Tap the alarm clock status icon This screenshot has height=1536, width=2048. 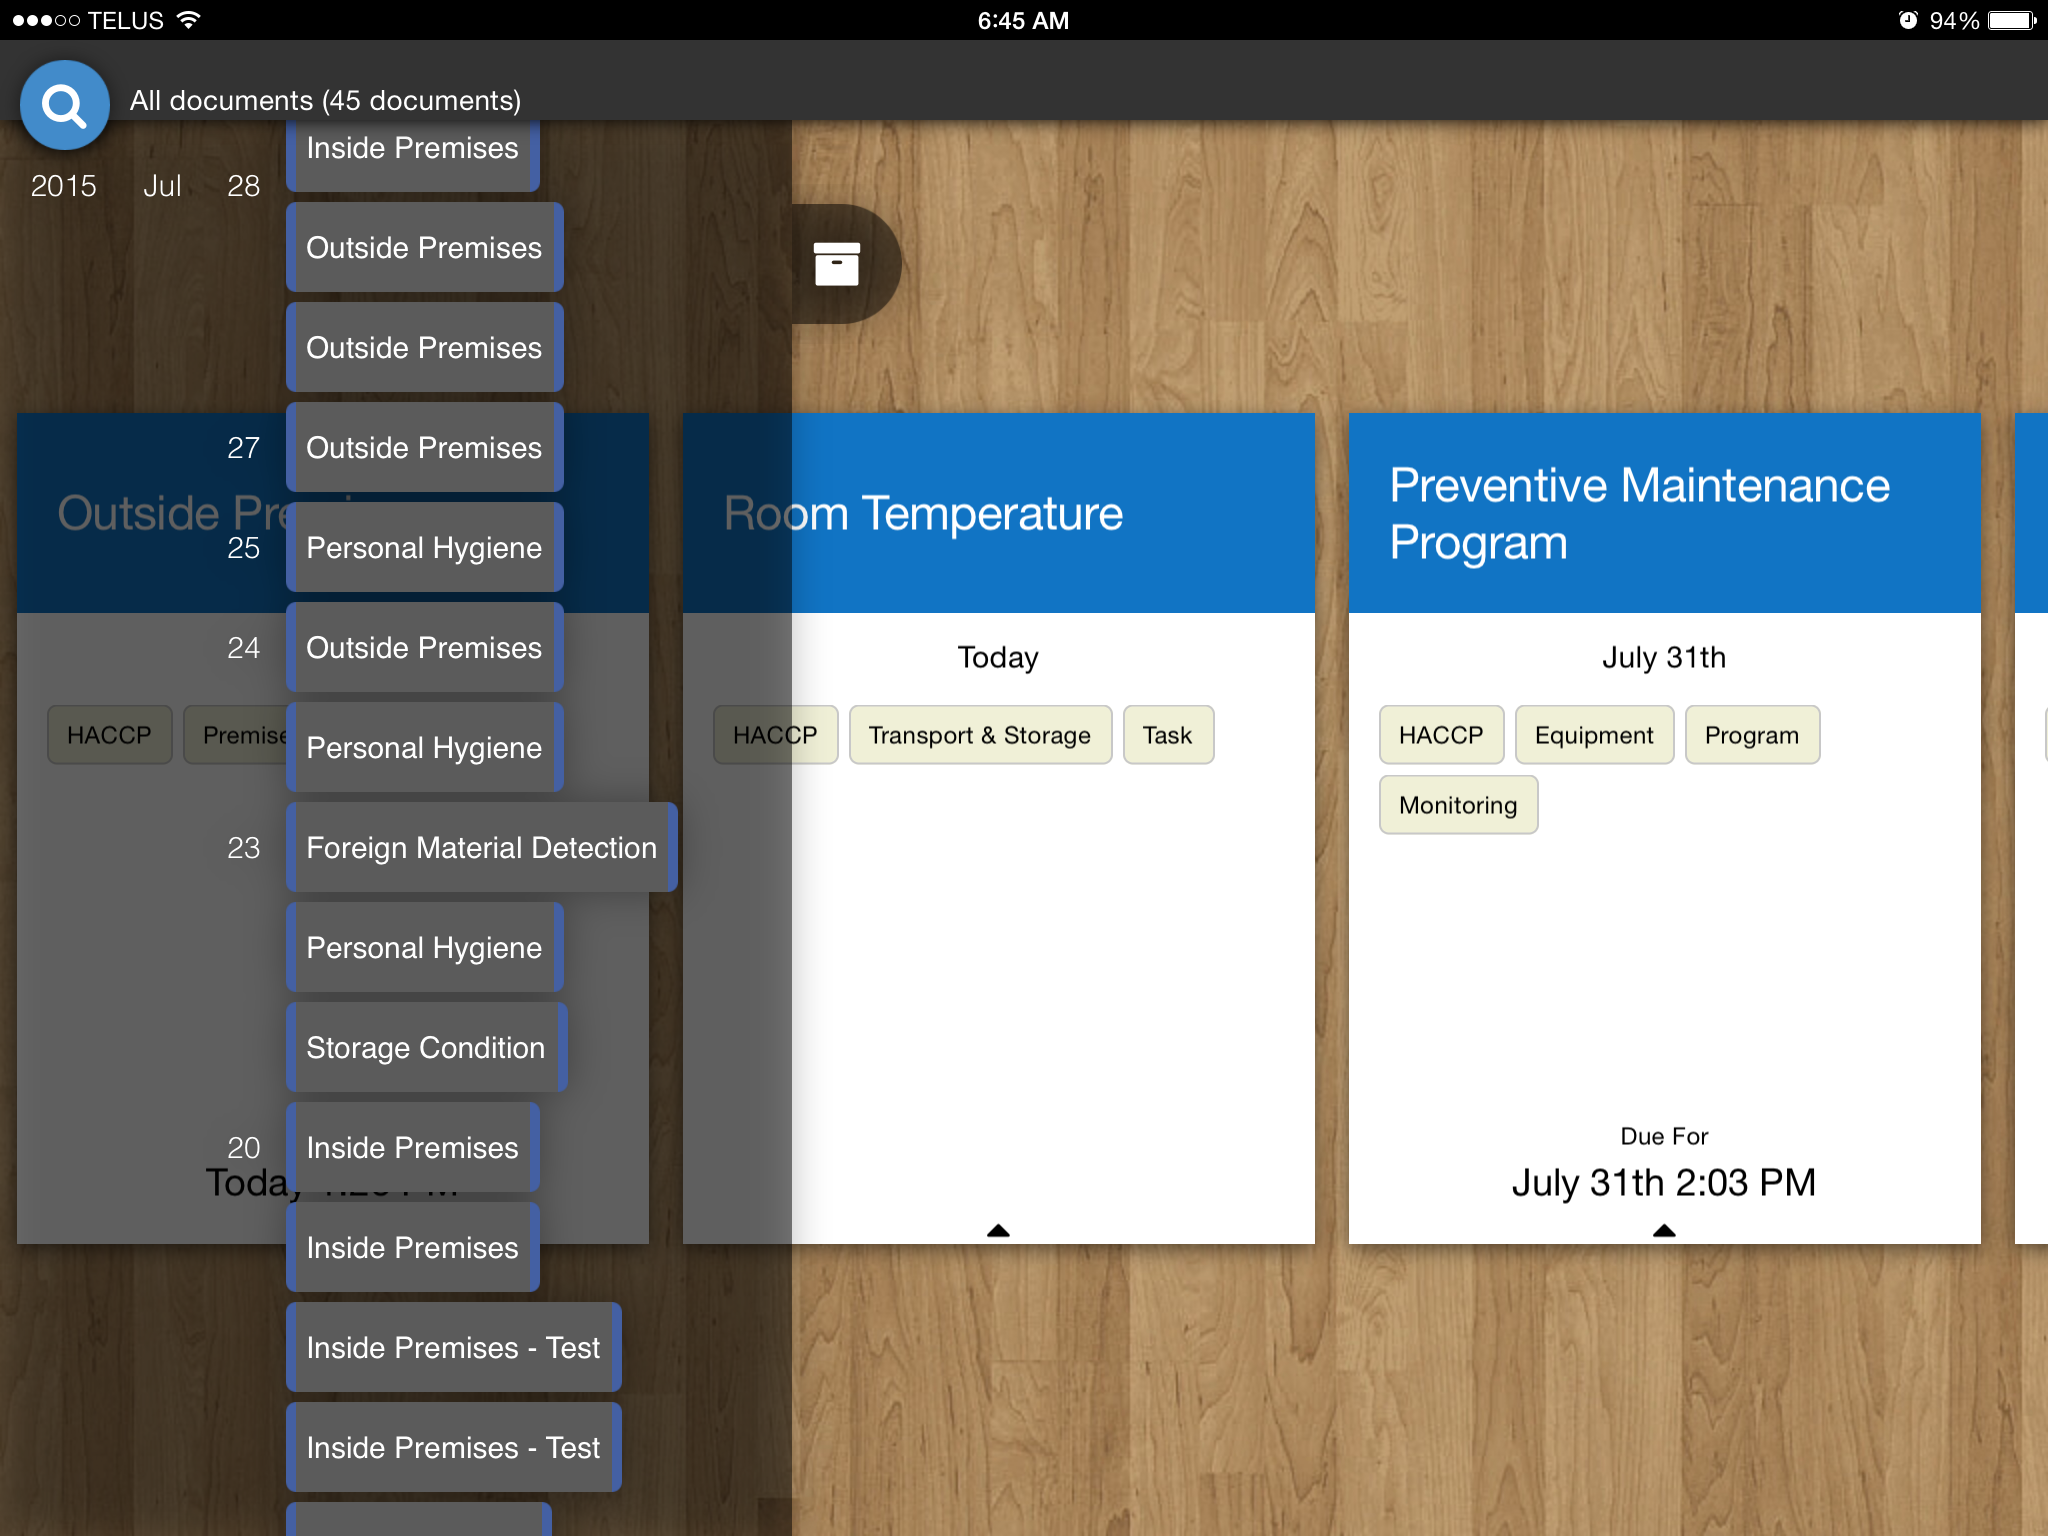pyautogui.click(x=1908, y=20)
